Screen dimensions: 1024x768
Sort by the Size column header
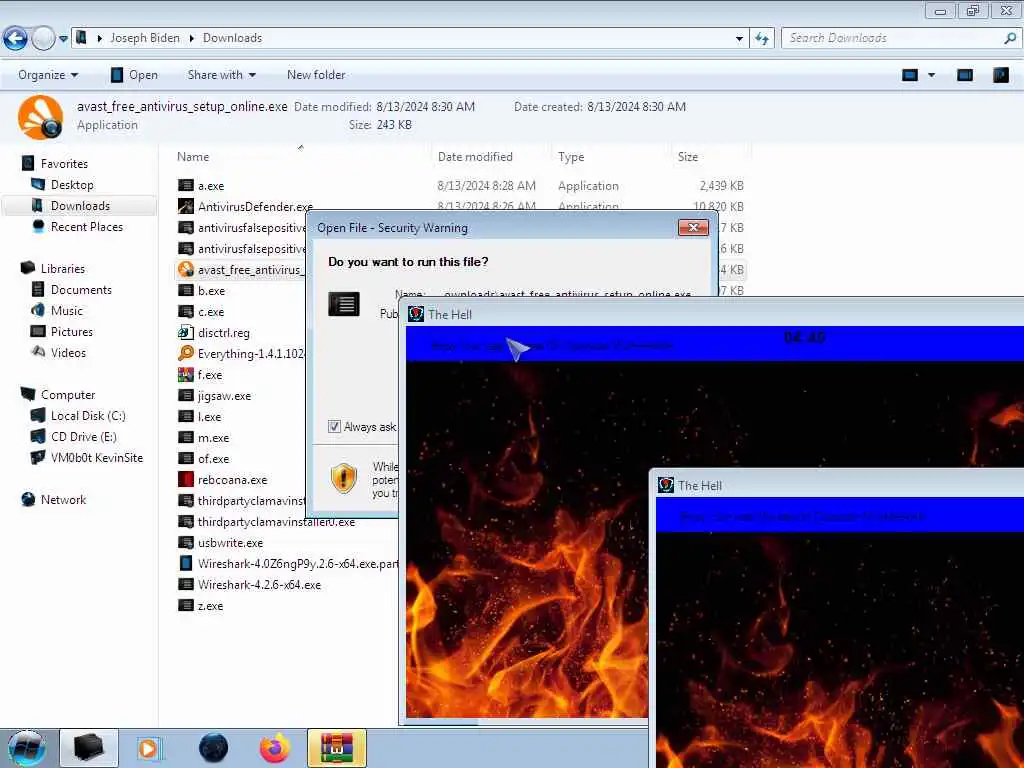coord(688,157)
